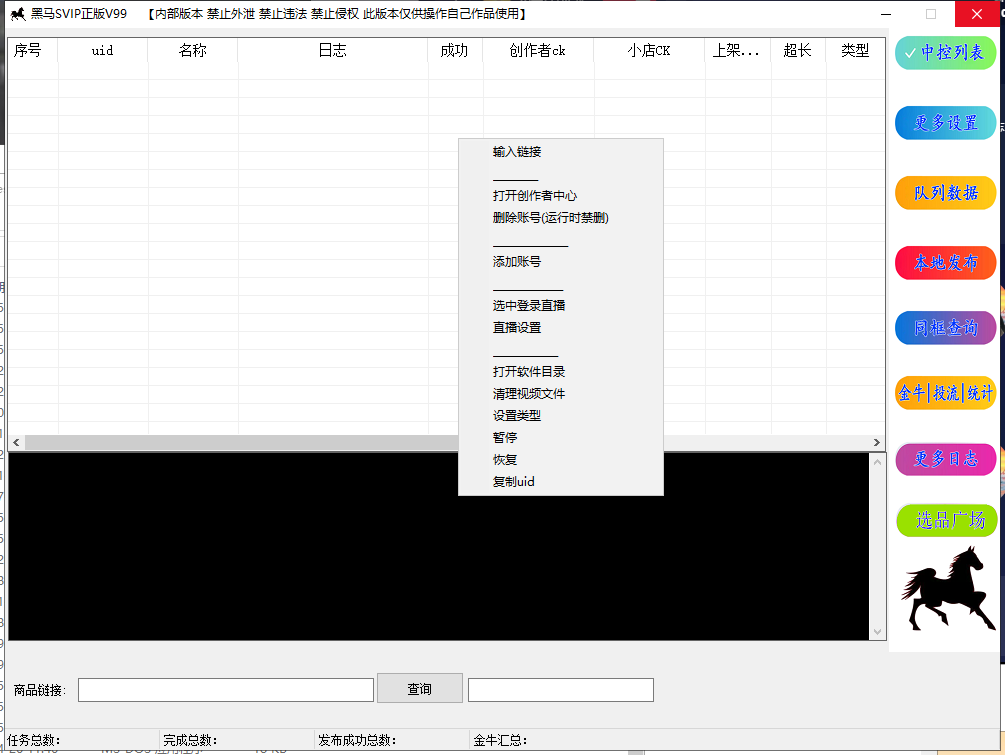Choose 选中登录直播 menu option
The height and width of the screenshot is (755, 1005).
[x=529, y=306]
